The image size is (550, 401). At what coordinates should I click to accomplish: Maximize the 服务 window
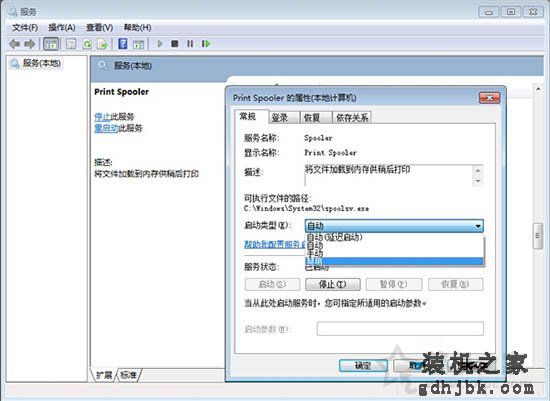click(511, 12)
